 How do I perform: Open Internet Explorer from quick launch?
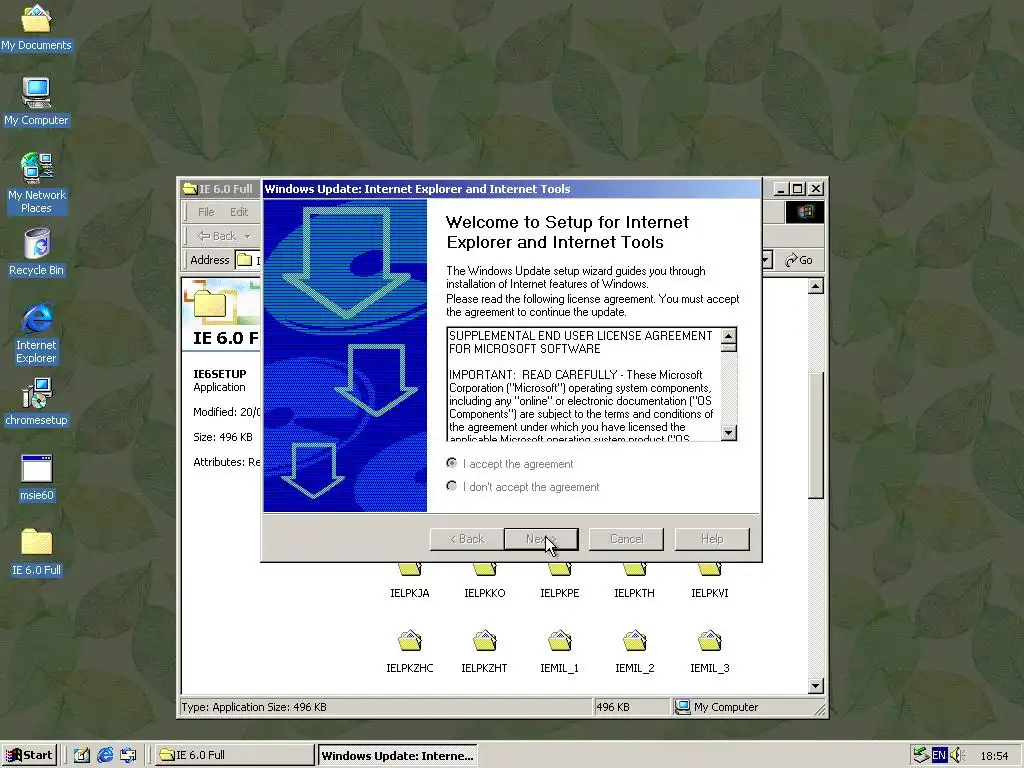pos(105,755)
